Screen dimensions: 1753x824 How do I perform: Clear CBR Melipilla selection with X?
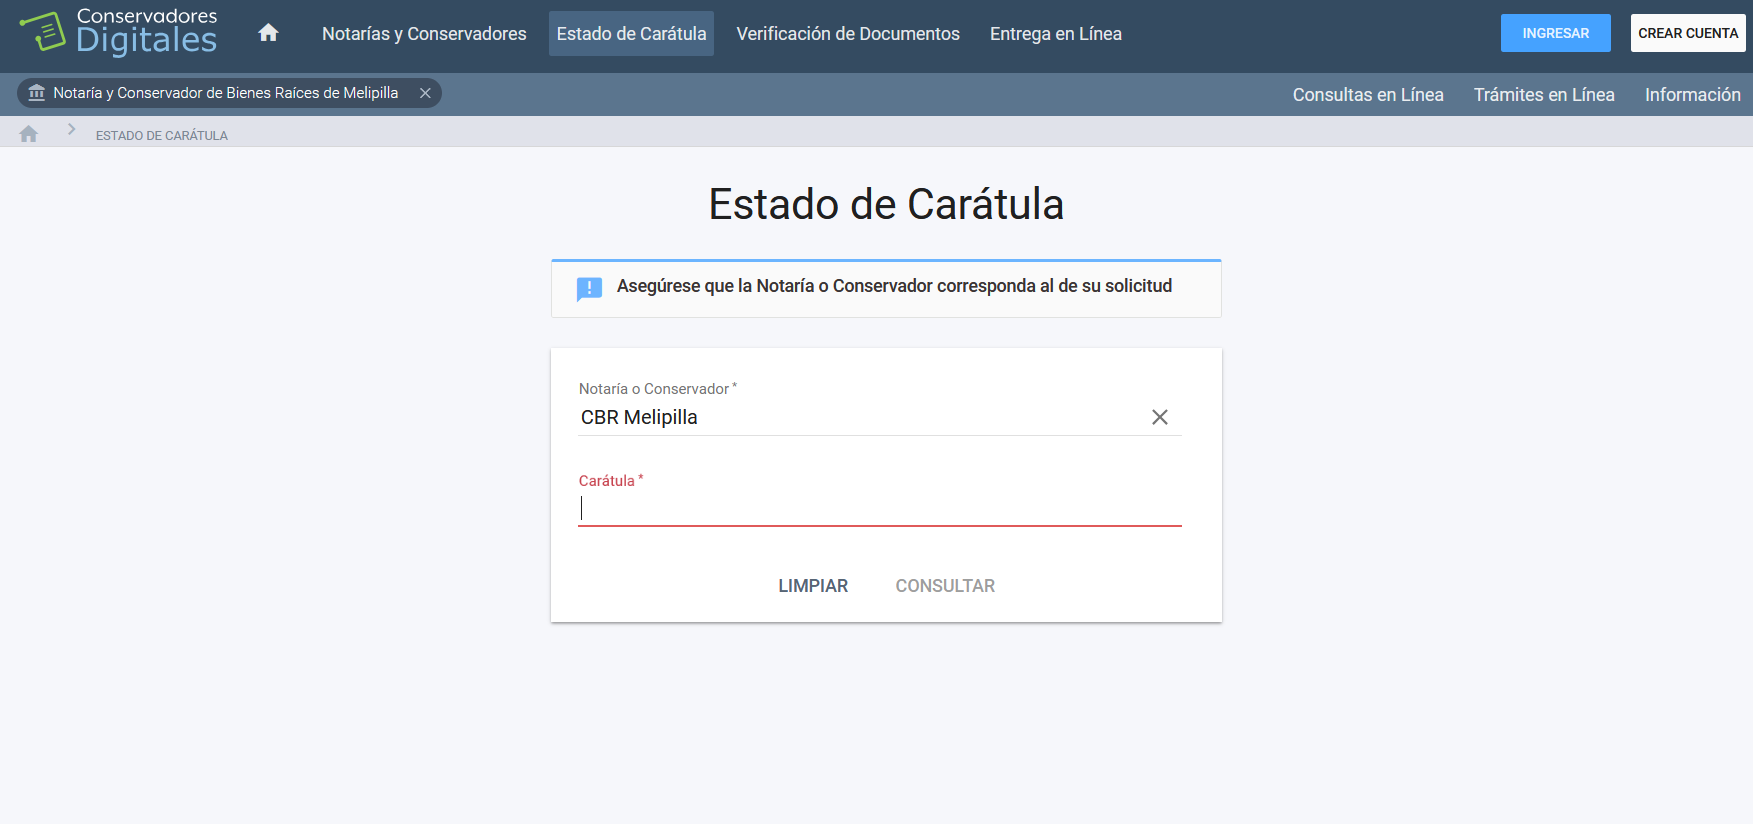1160,417
